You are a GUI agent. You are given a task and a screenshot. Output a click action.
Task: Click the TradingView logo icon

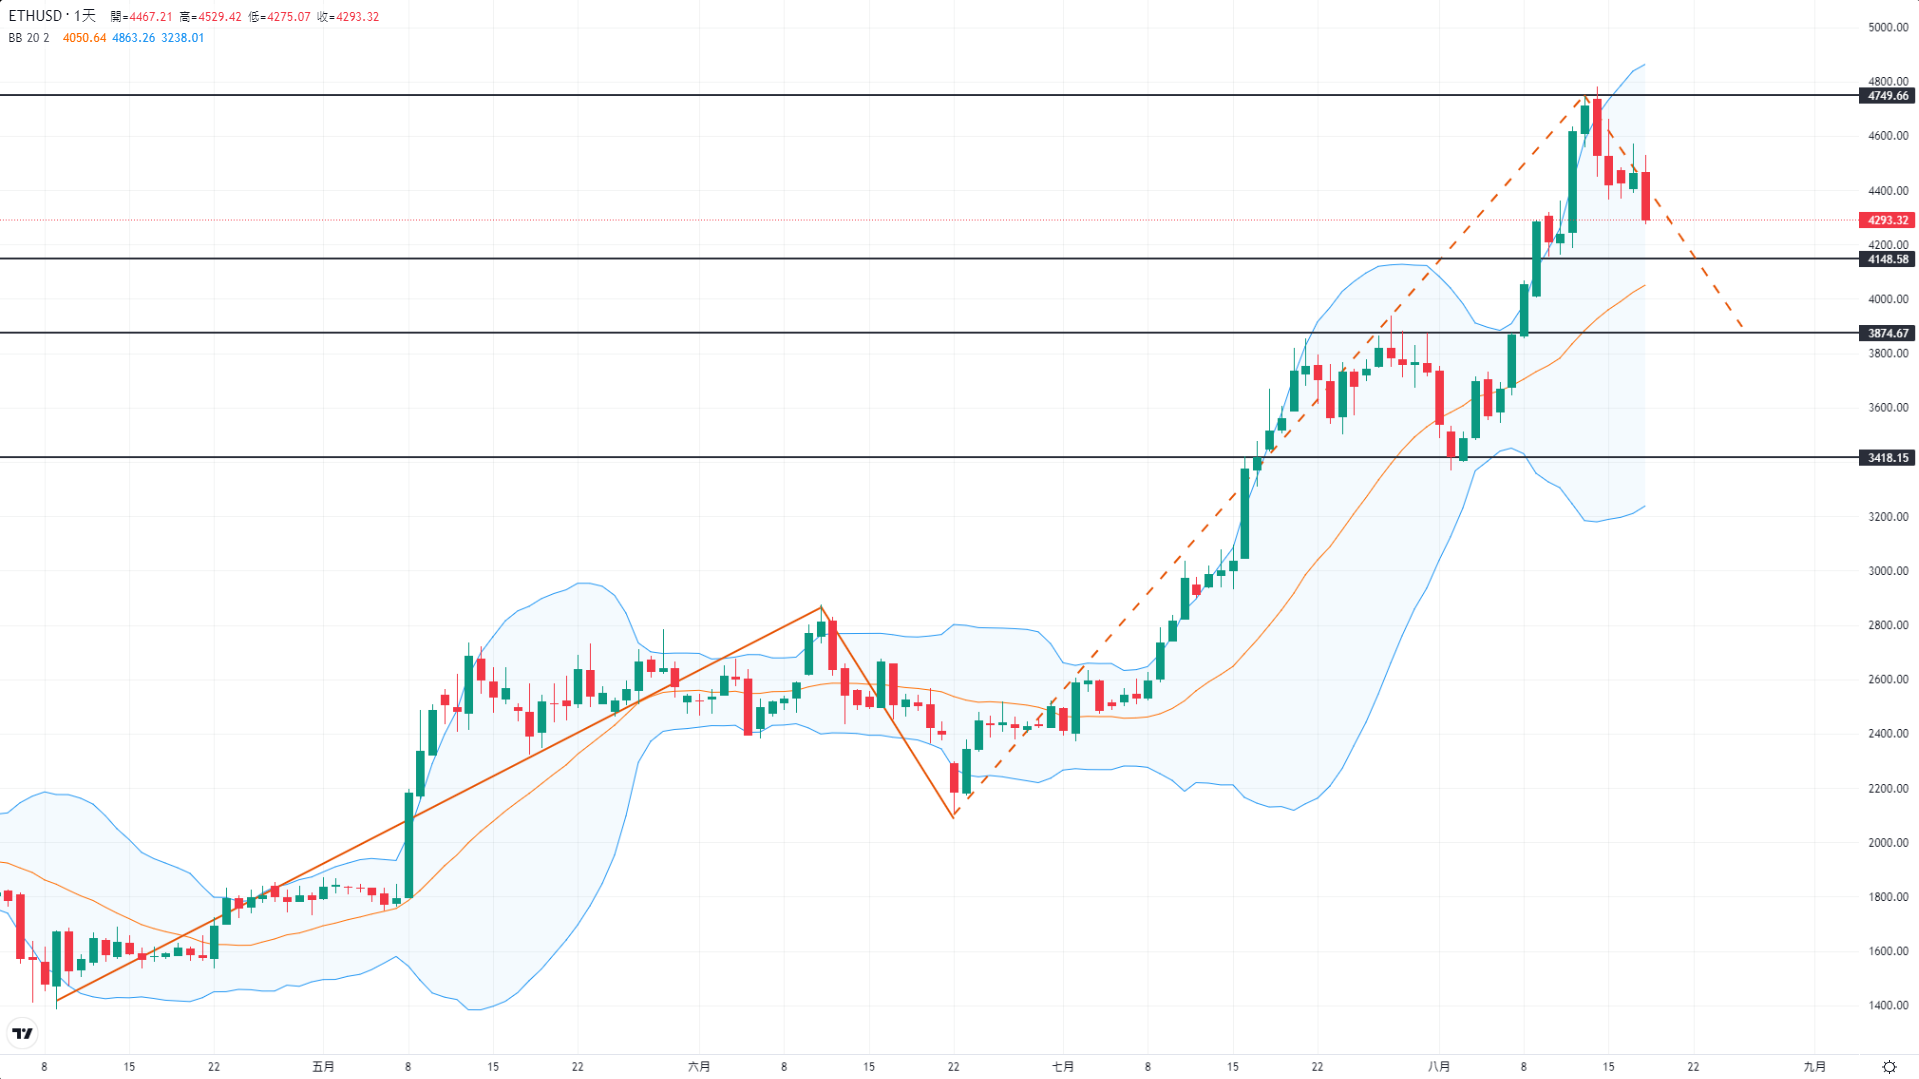[x=22, y=1033]
